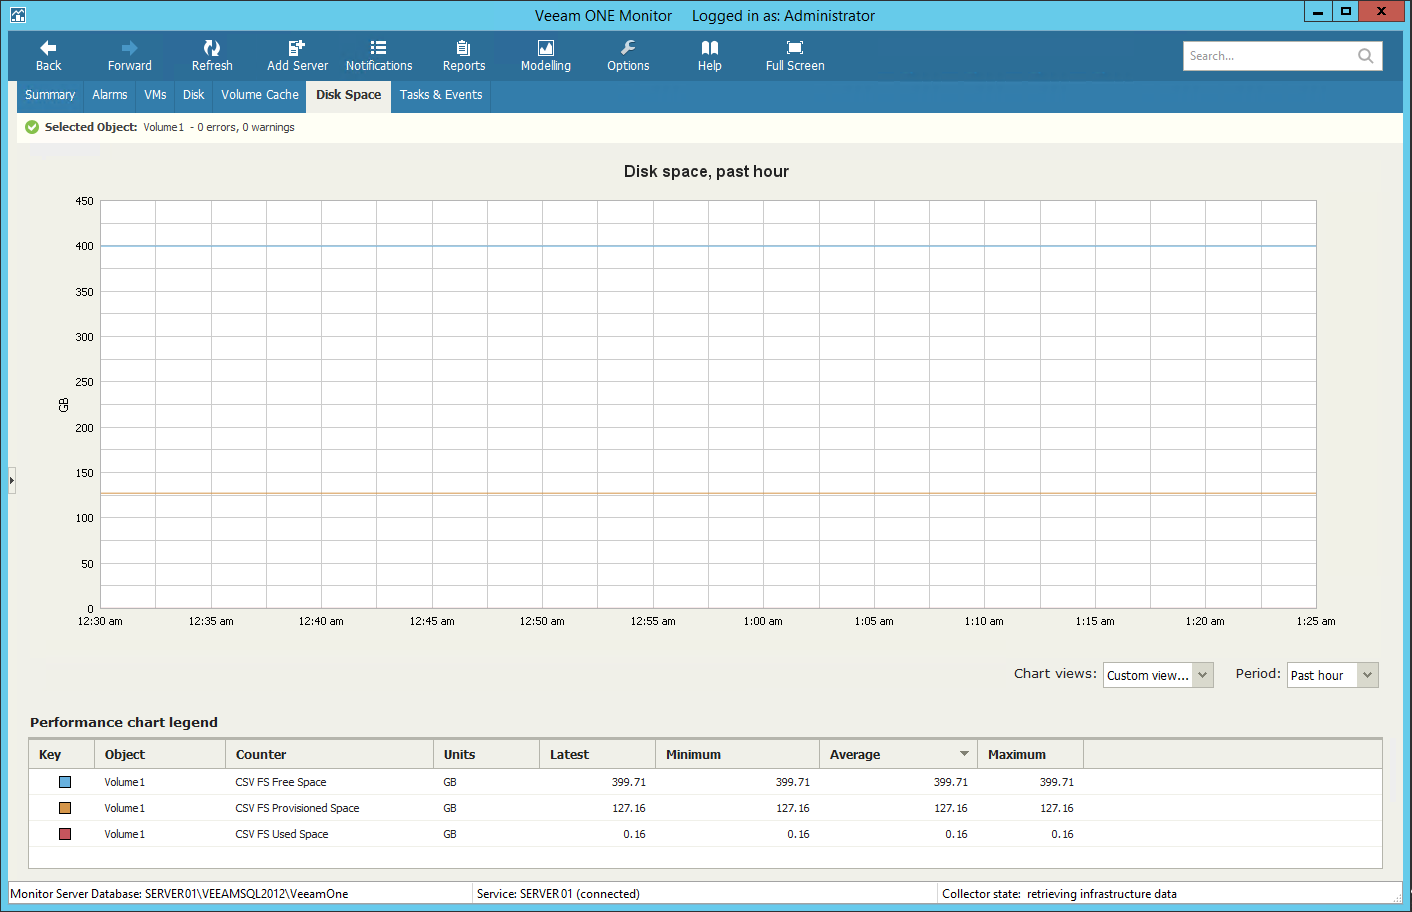Sort legend by Maximum column
Viewport: 1412px width, 912px height.
[1030, 754]
